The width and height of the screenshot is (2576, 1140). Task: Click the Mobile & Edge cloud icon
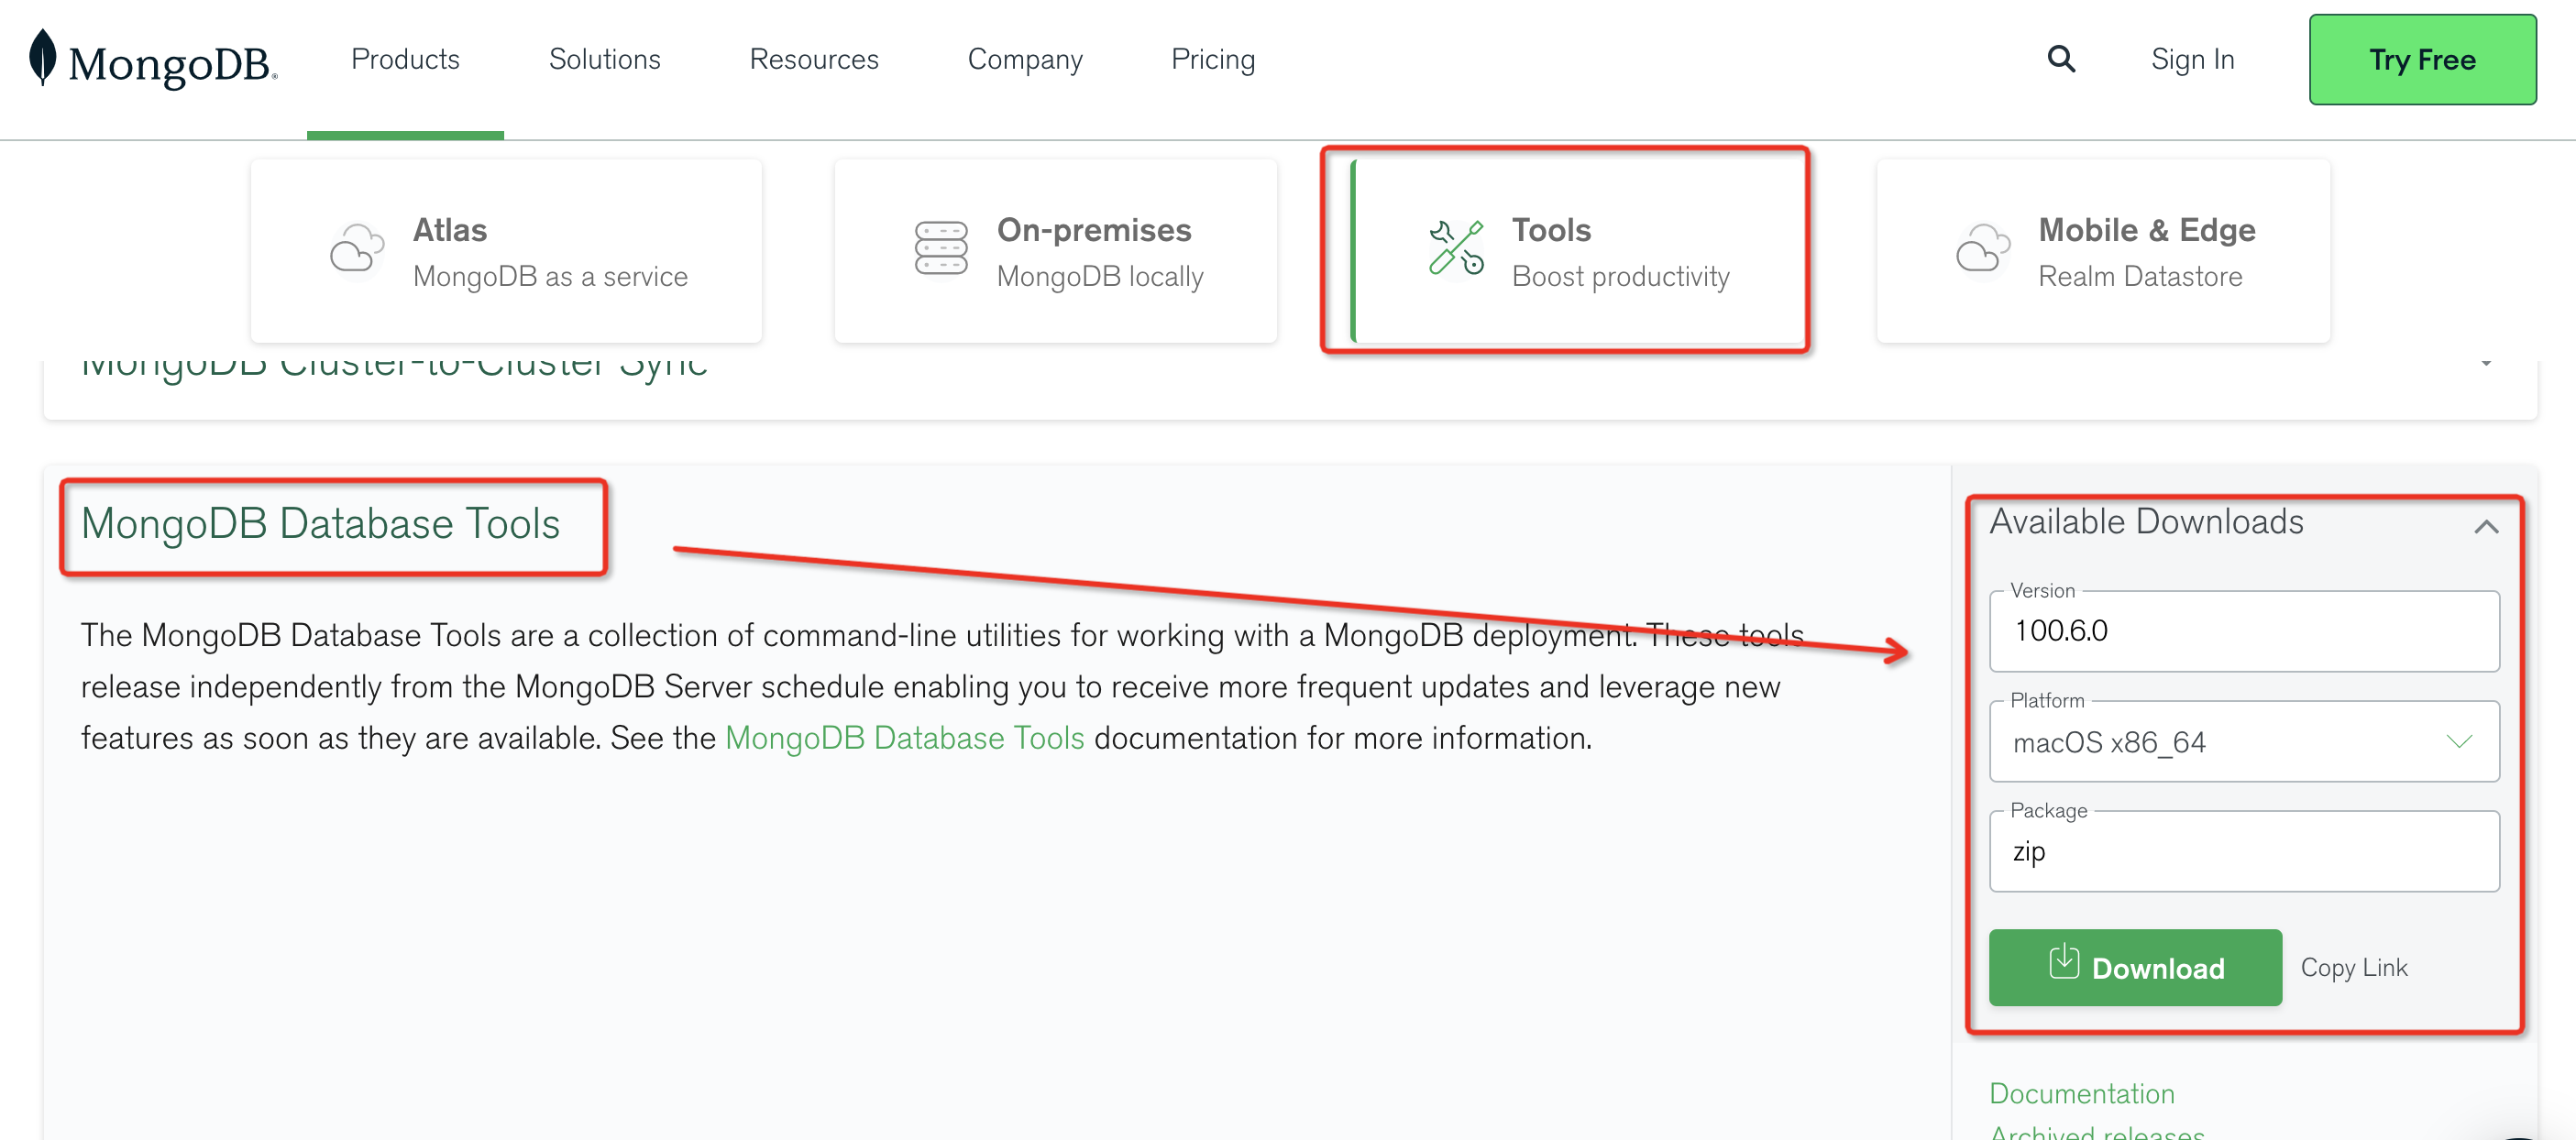[x=1983, y=248]
